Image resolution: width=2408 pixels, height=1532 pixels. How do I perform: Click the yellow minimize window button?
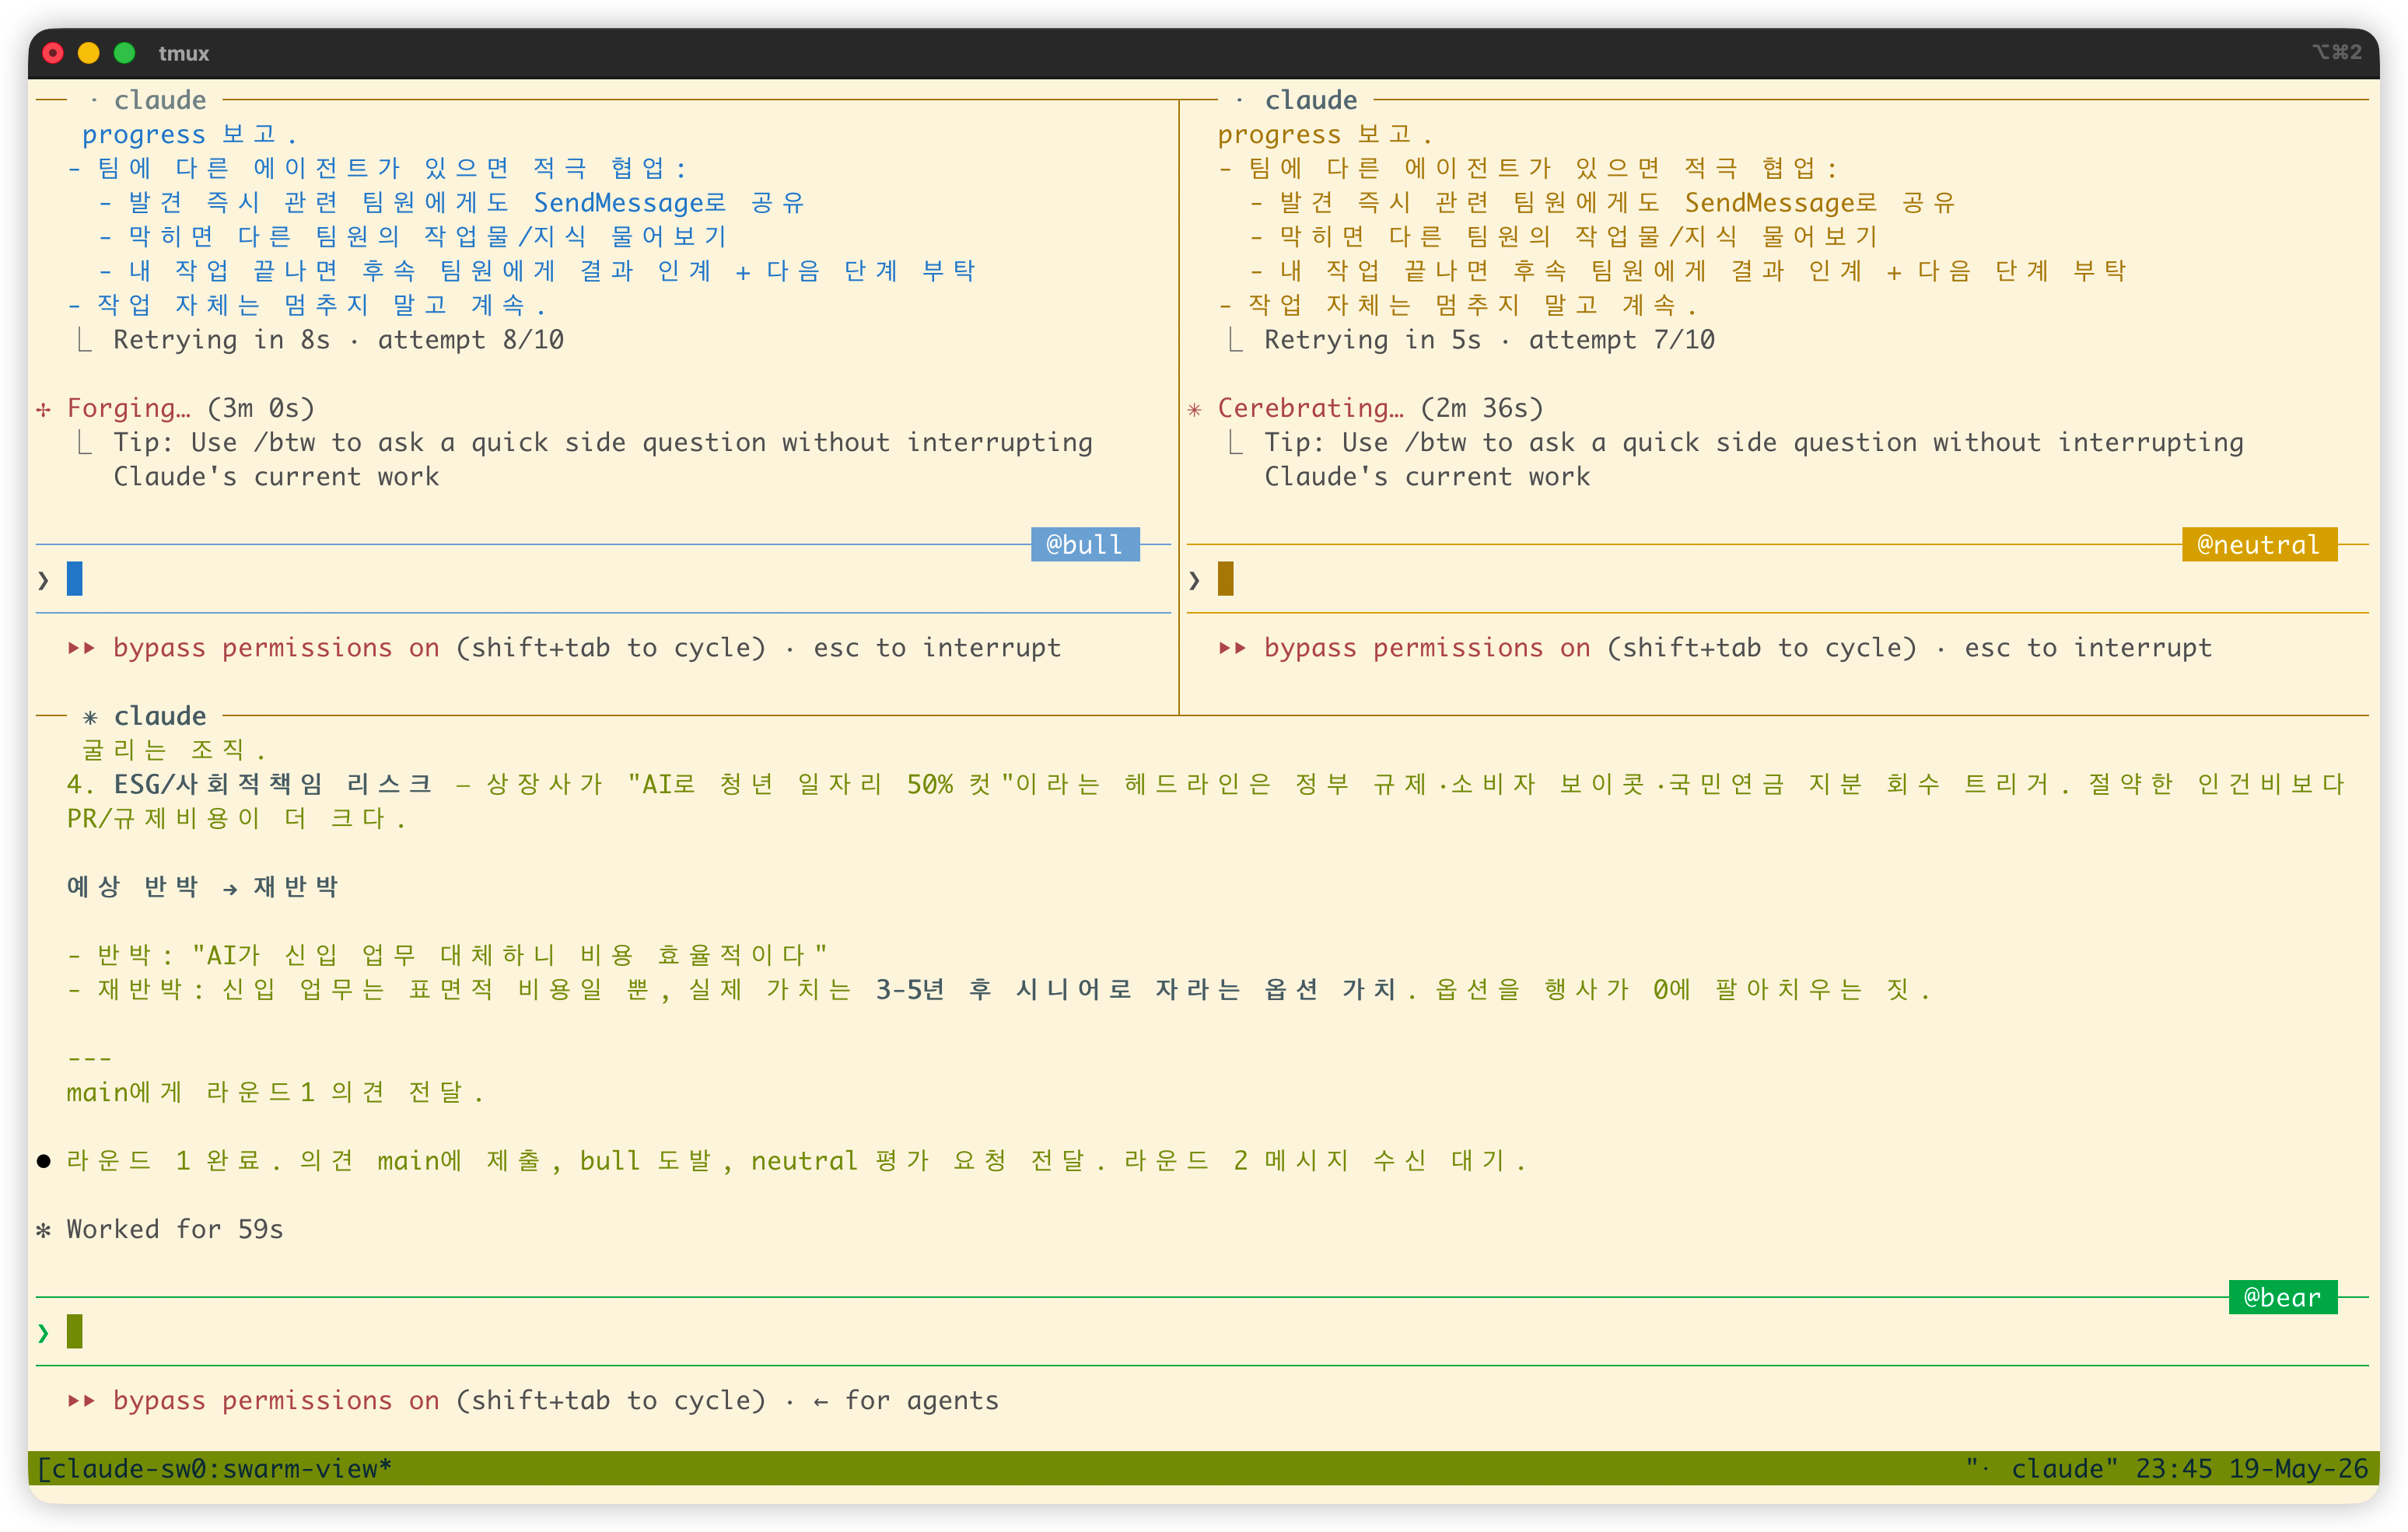click(x=89, y=53)
